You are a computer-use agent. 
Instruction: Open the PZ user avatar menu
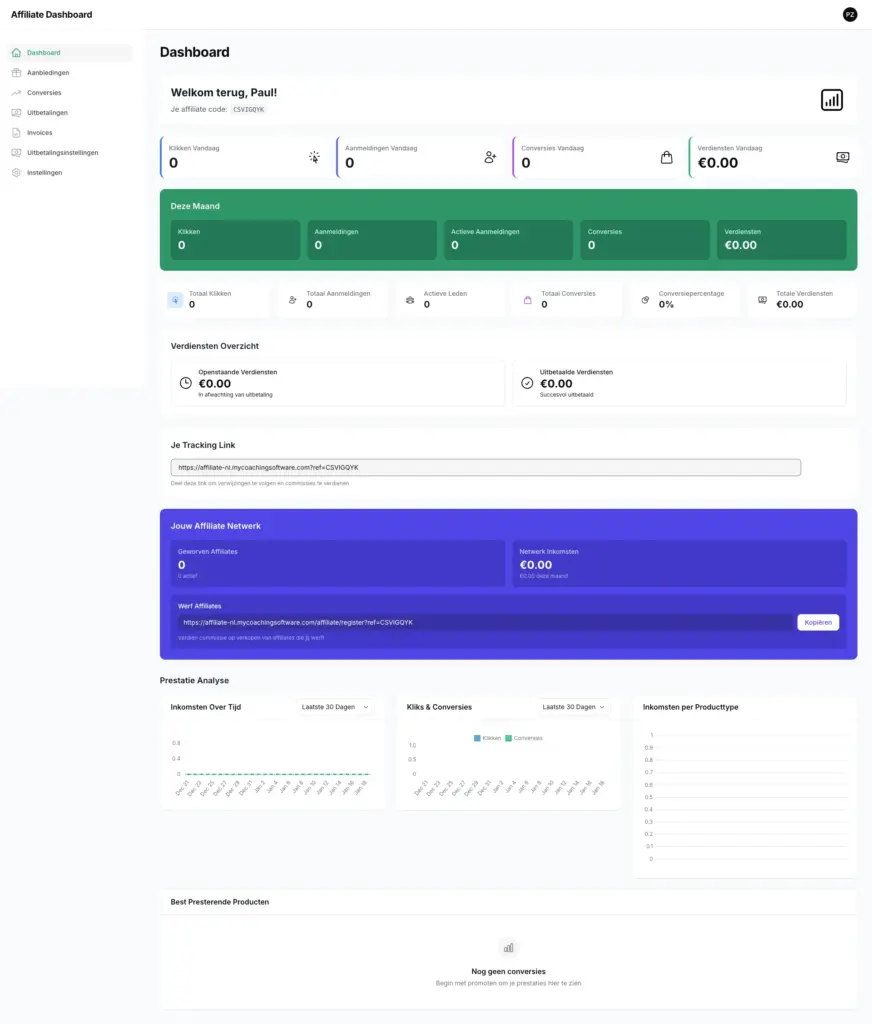[x=849, y=15]
